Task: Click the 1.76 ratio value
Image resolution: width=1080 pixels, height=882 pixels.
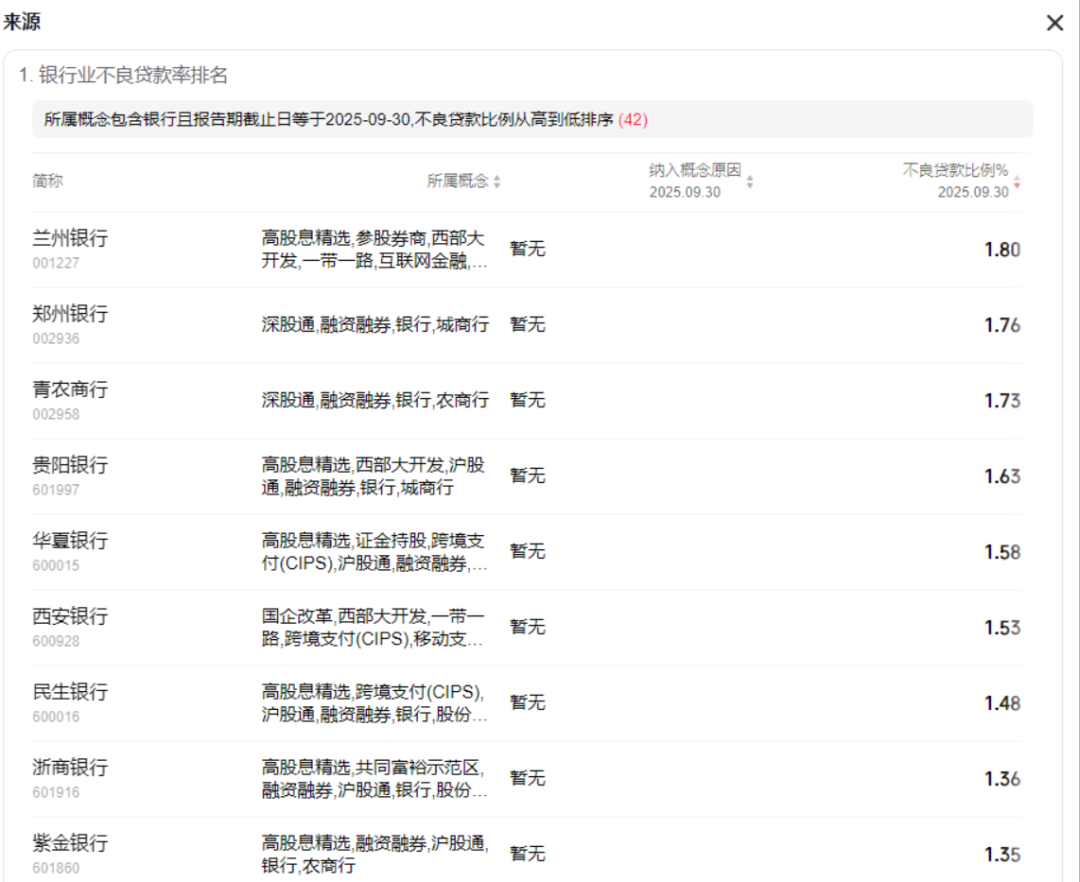Action: pyautogui.click(x=1002, y=326)
